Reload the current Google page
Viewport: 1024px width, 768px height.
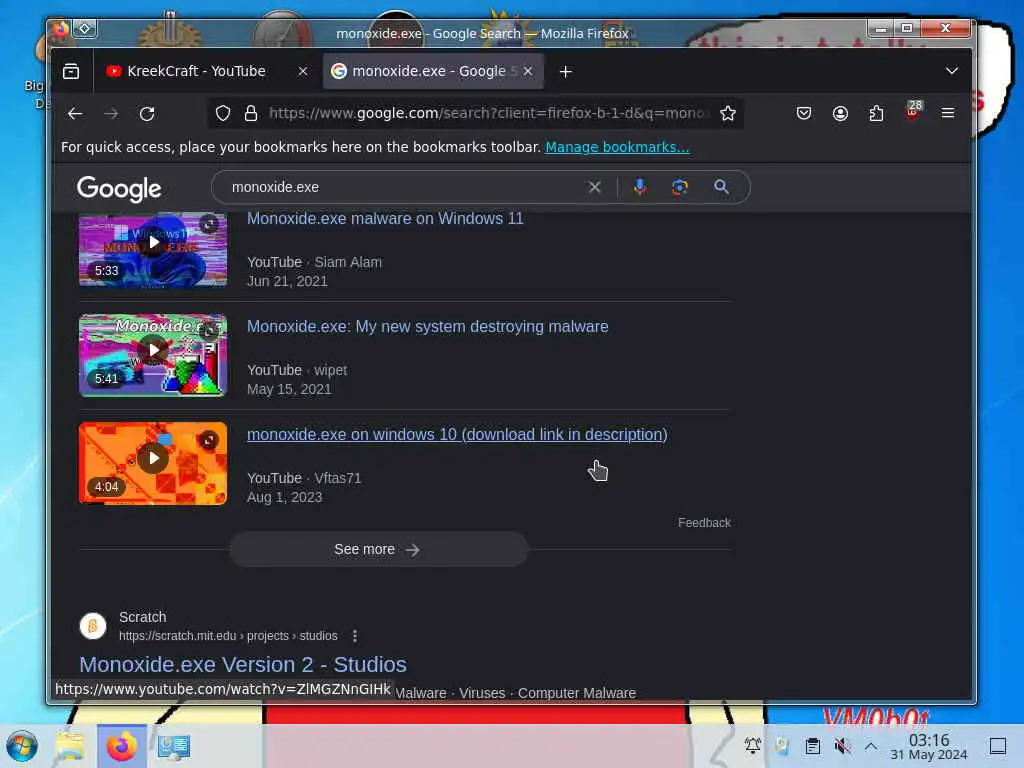pyautogui.click(x=147, y=114)
